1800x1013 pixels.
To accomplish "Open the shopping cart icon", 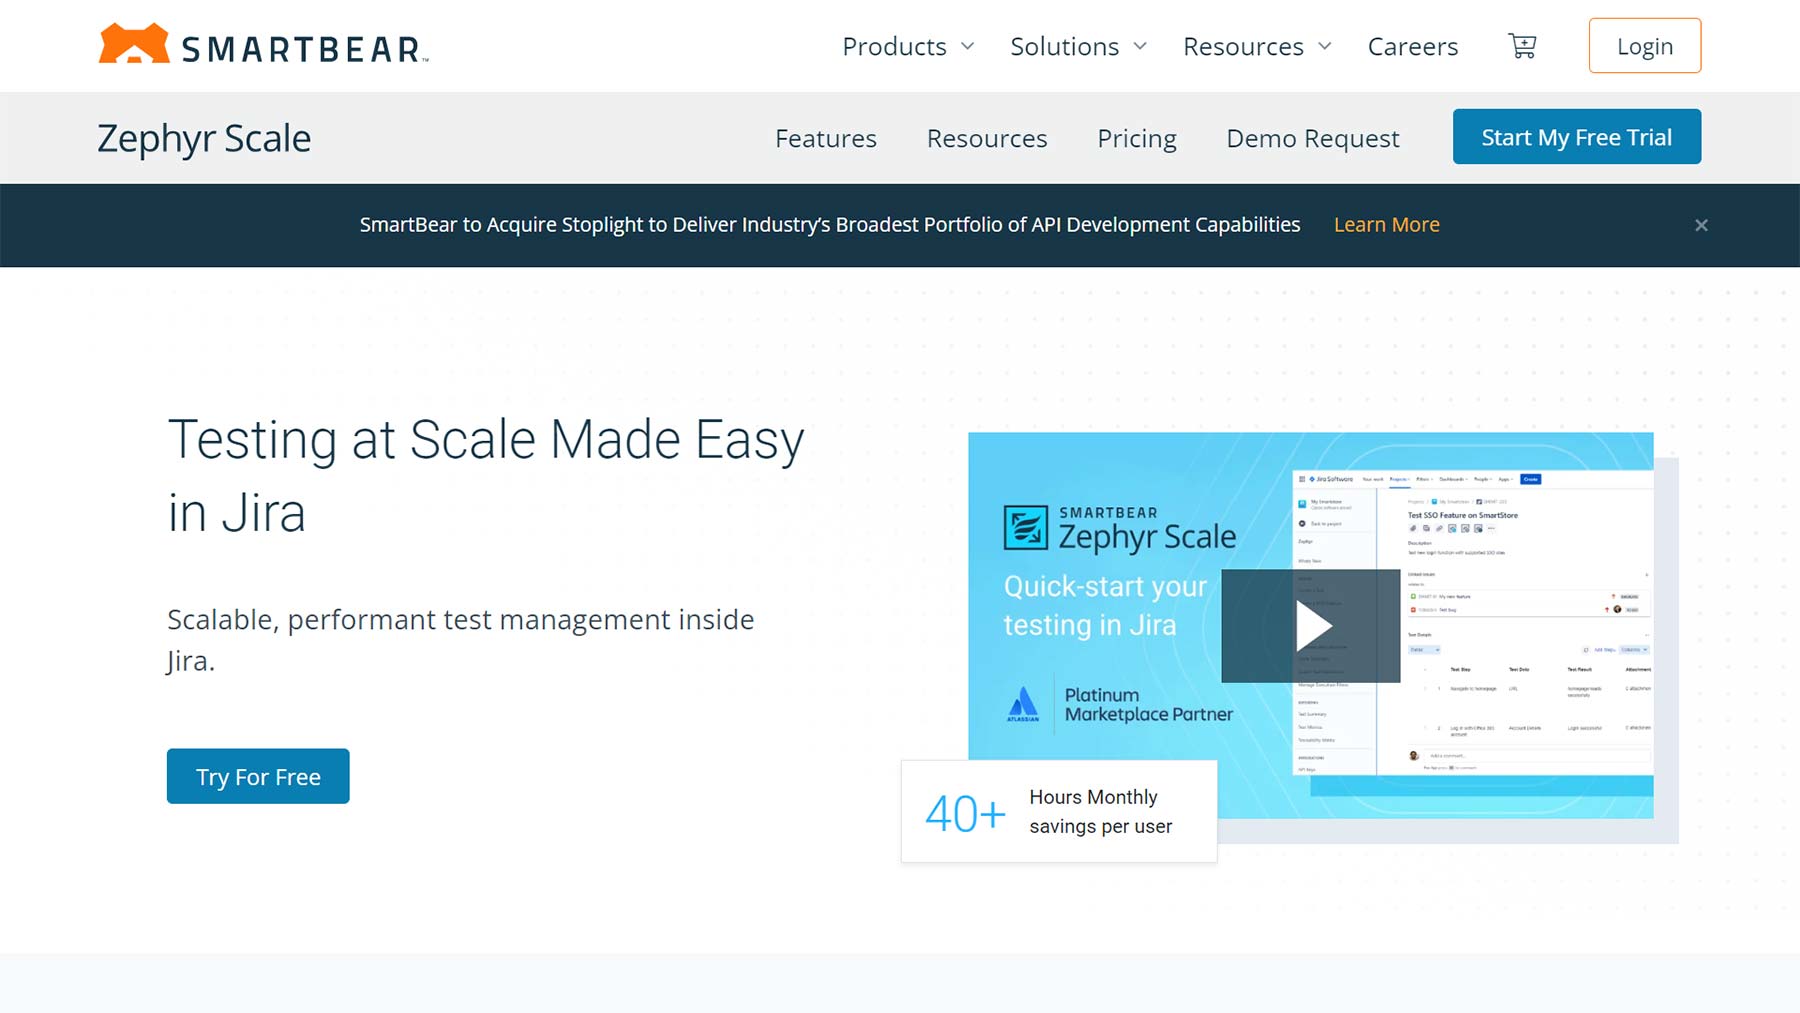I will (1522, 46).
